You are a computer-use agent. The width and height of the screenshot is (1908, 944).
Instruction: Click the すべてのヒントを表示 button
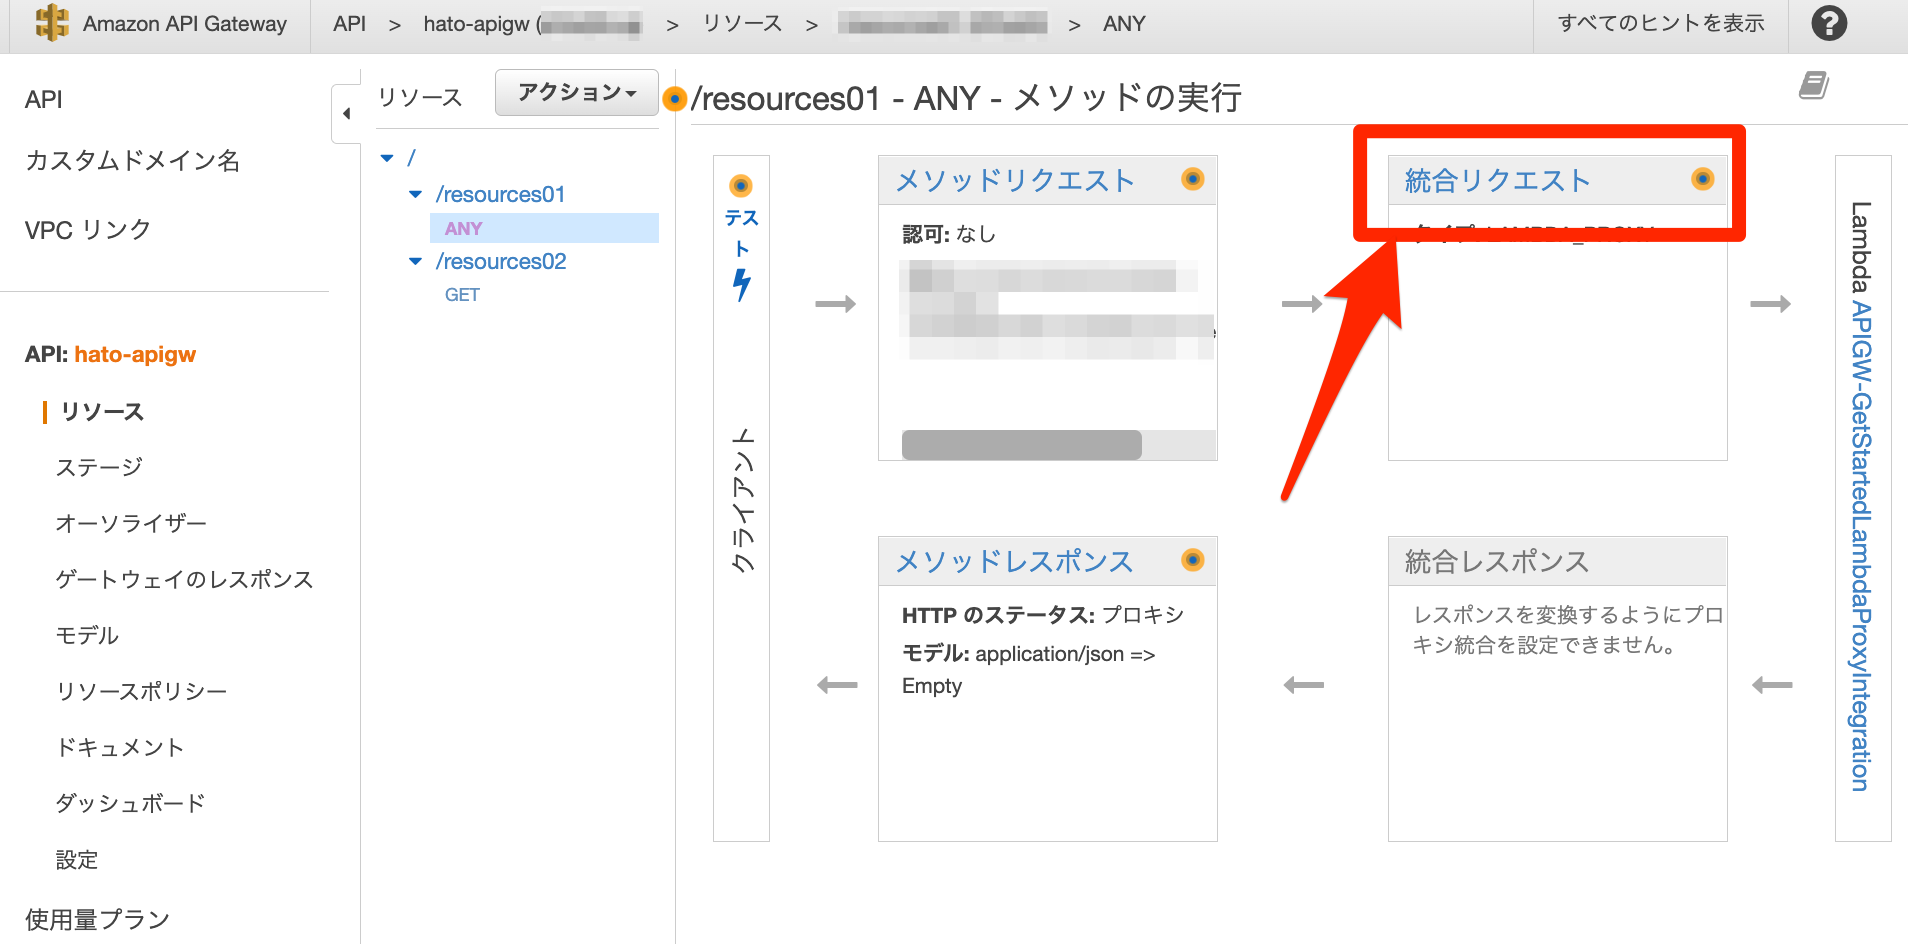[x=1659, y=23]
